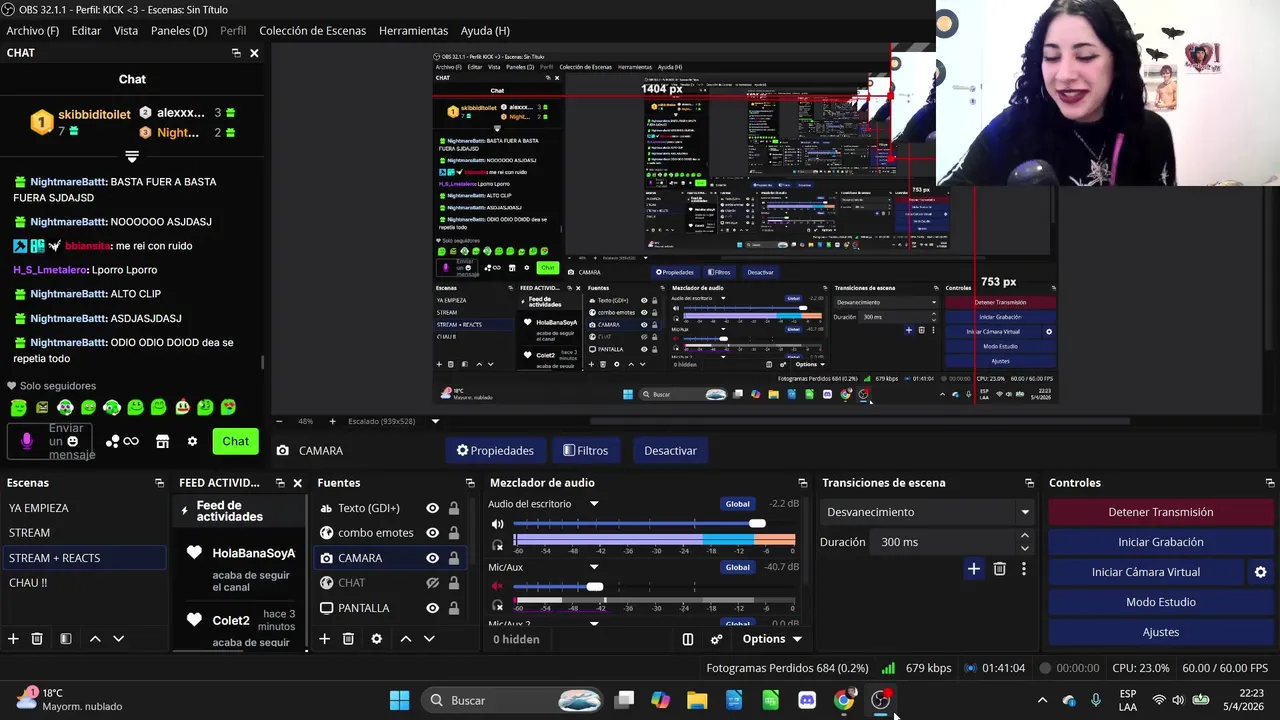The image size is (1280, 720).
Task: Add a scene transition with plus button
Action: pyautogui.click(x=973, y=569)
